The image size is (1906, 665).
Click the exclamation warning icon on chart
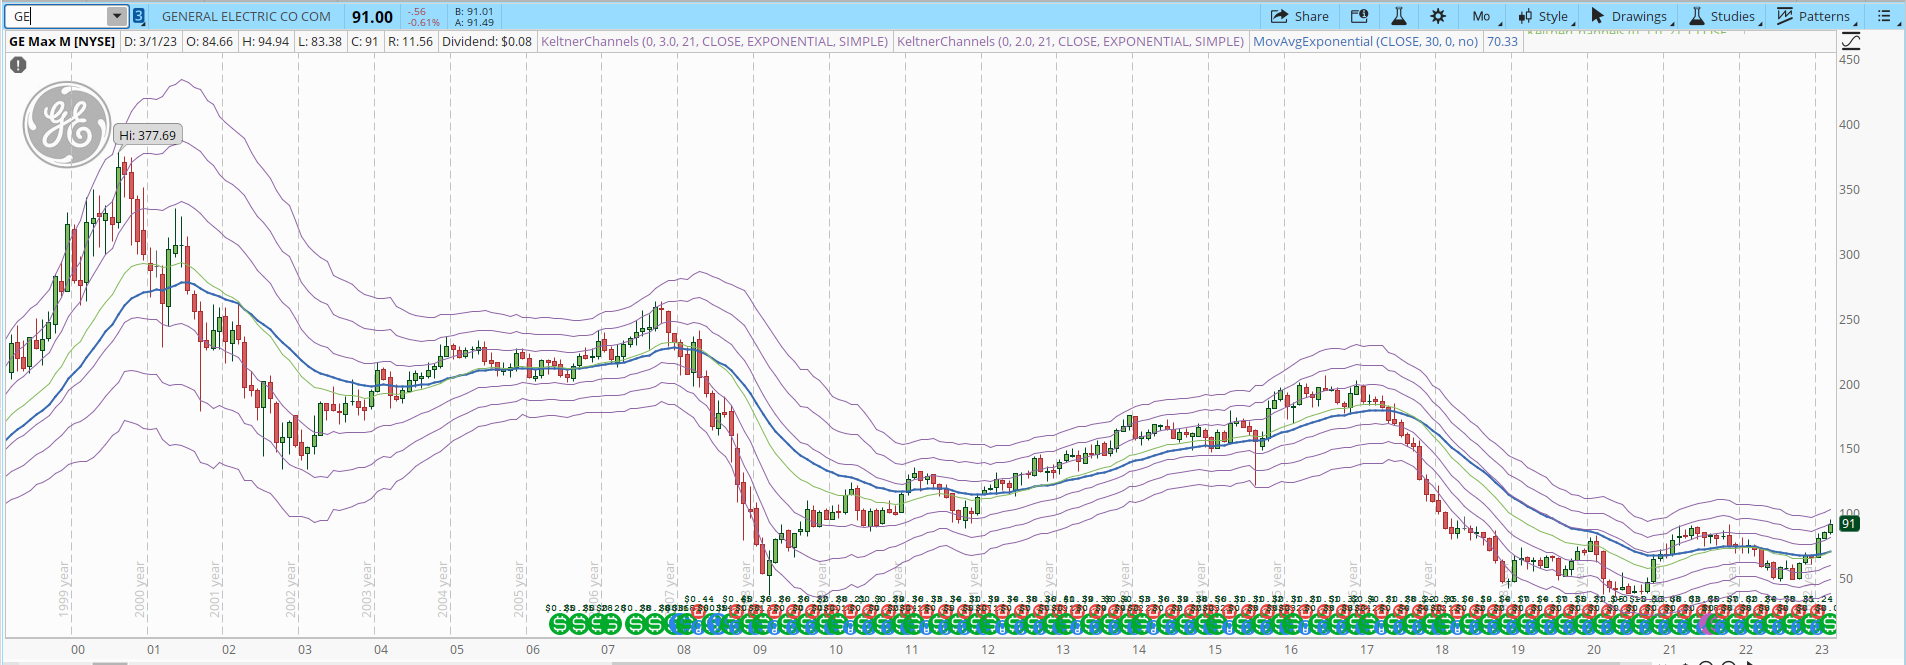18,65
